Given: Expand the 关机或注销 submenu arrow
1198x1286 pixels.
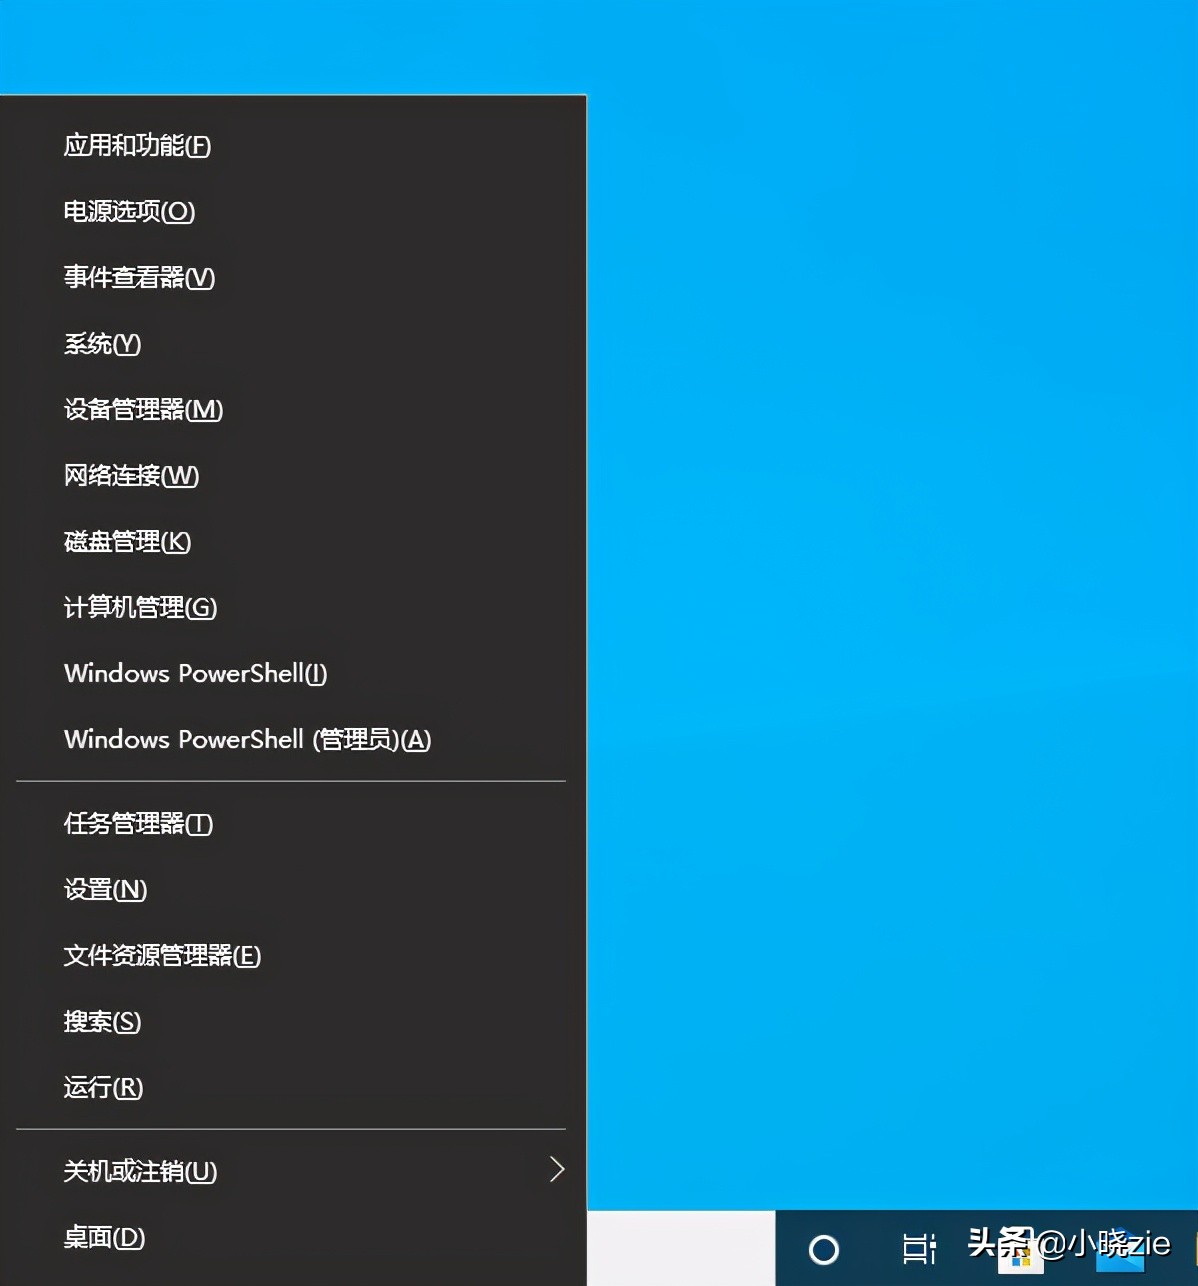Looking at the screenshot, I should tap(557, 1170).
